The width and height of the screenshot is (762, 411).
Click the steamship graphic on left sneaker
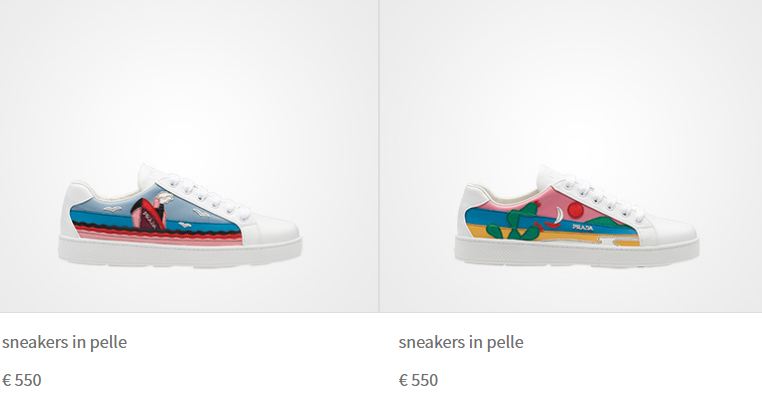click(x=150, y=215)
